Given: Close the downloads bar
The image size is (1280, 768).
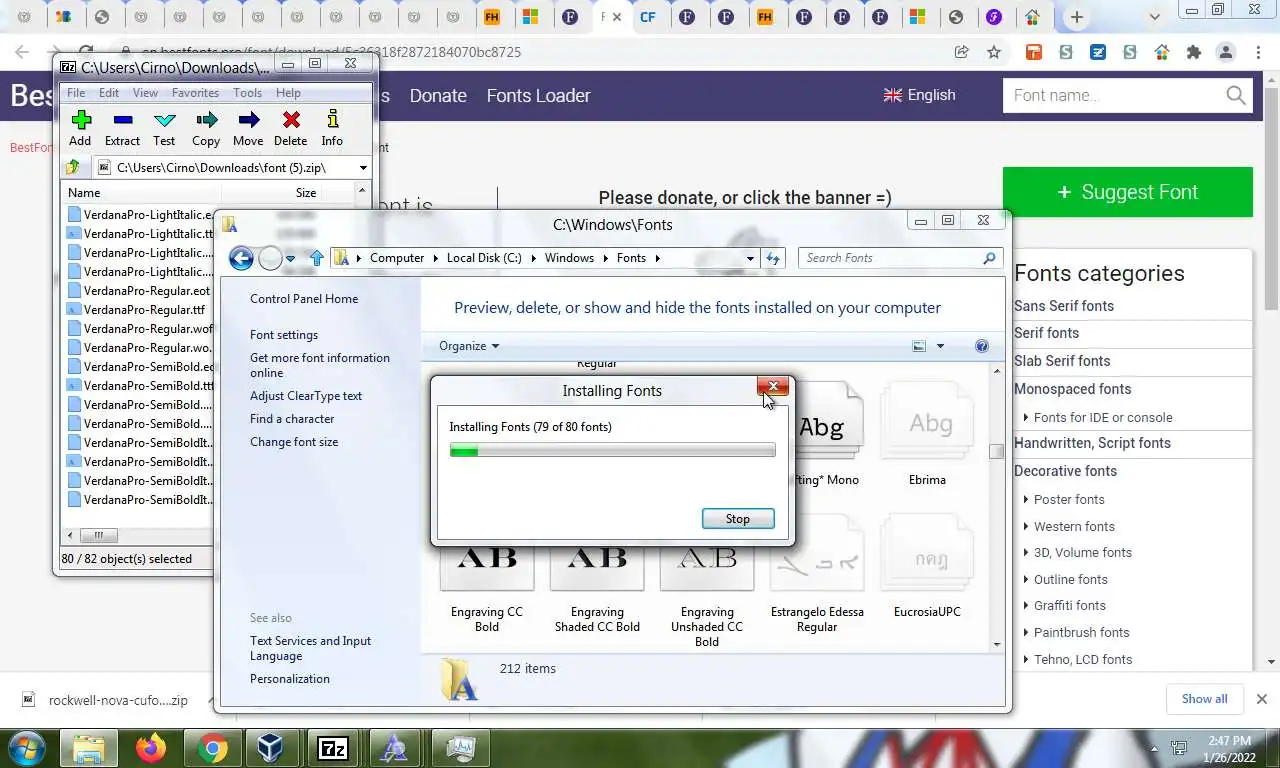Looking at the screenshot, I should click(1261, 699).
